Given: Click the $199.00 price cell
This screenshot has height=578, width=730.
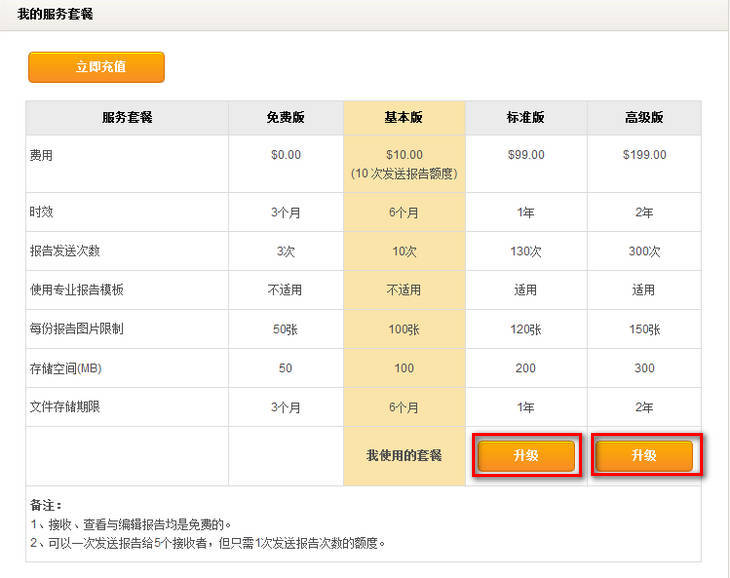Looking at the screenshot, I should click(644, 155).
